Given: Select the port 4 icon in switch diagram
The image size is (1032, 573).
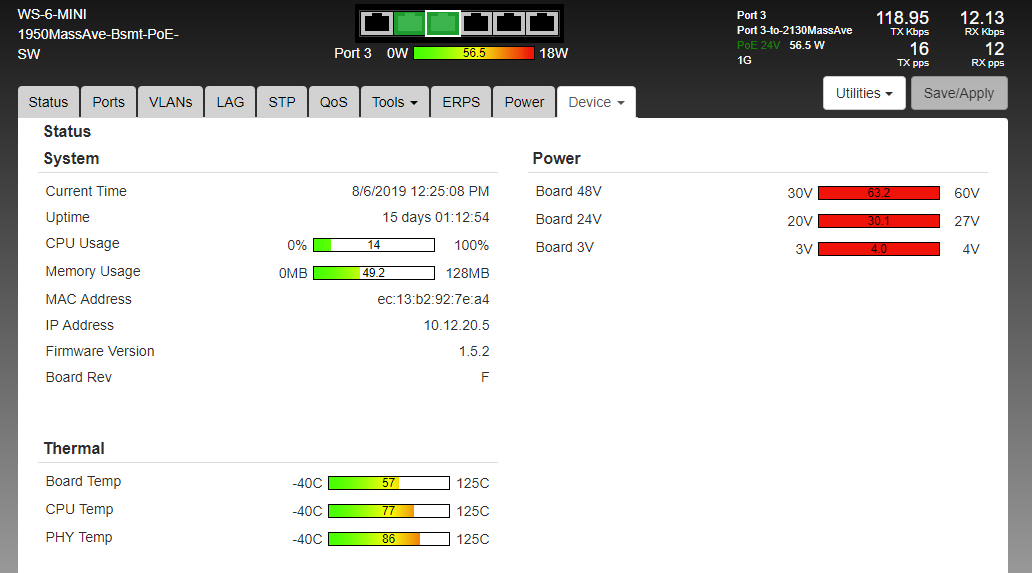Looking at the screenshot, I should [476, 23].
